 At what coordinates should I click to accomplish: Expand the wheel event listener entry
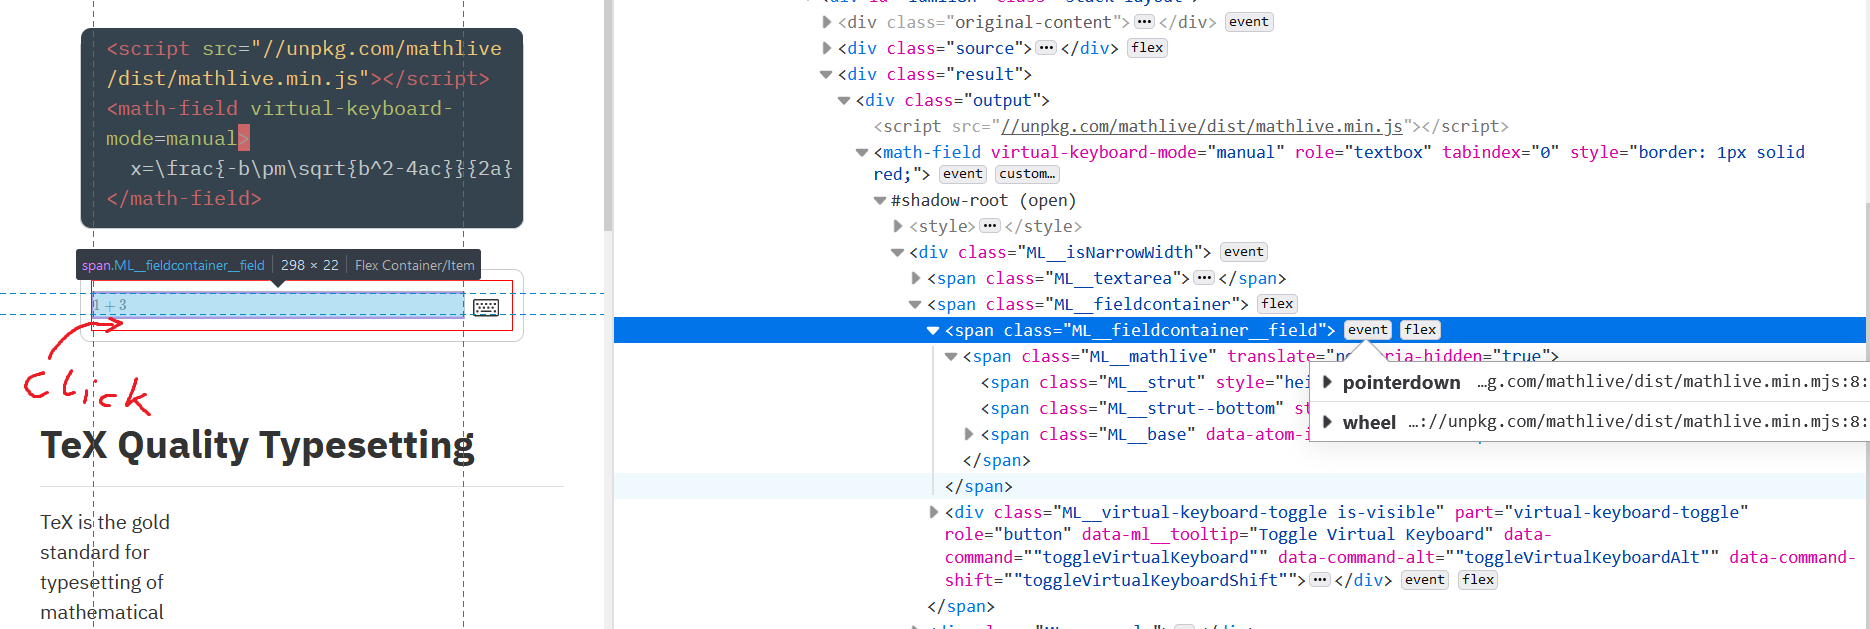click(1327, 422)
